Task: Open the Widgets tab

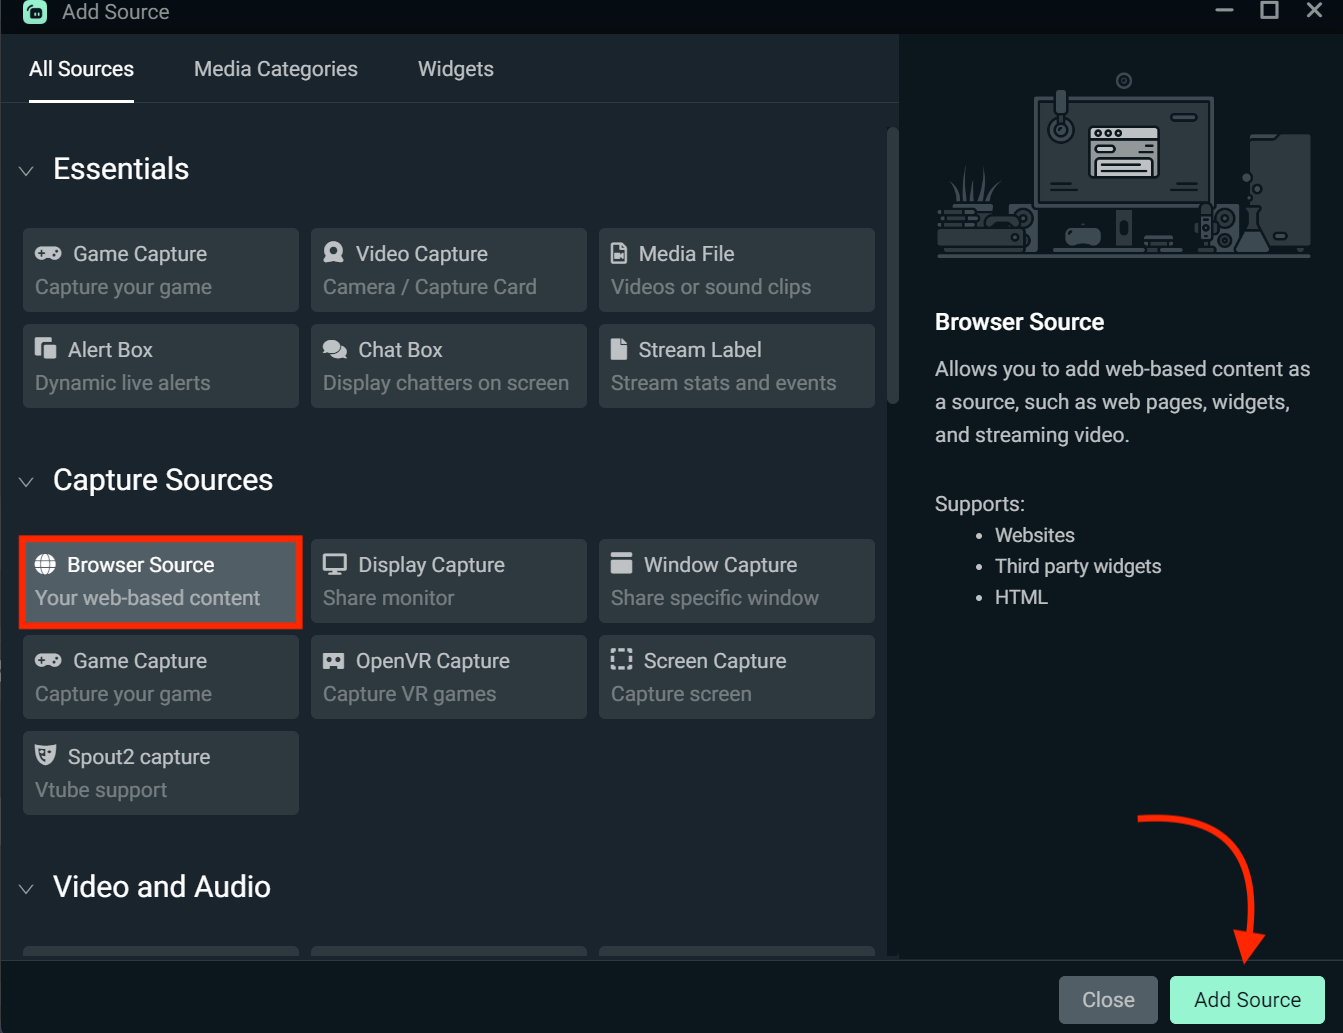Action: coord(456,68)
